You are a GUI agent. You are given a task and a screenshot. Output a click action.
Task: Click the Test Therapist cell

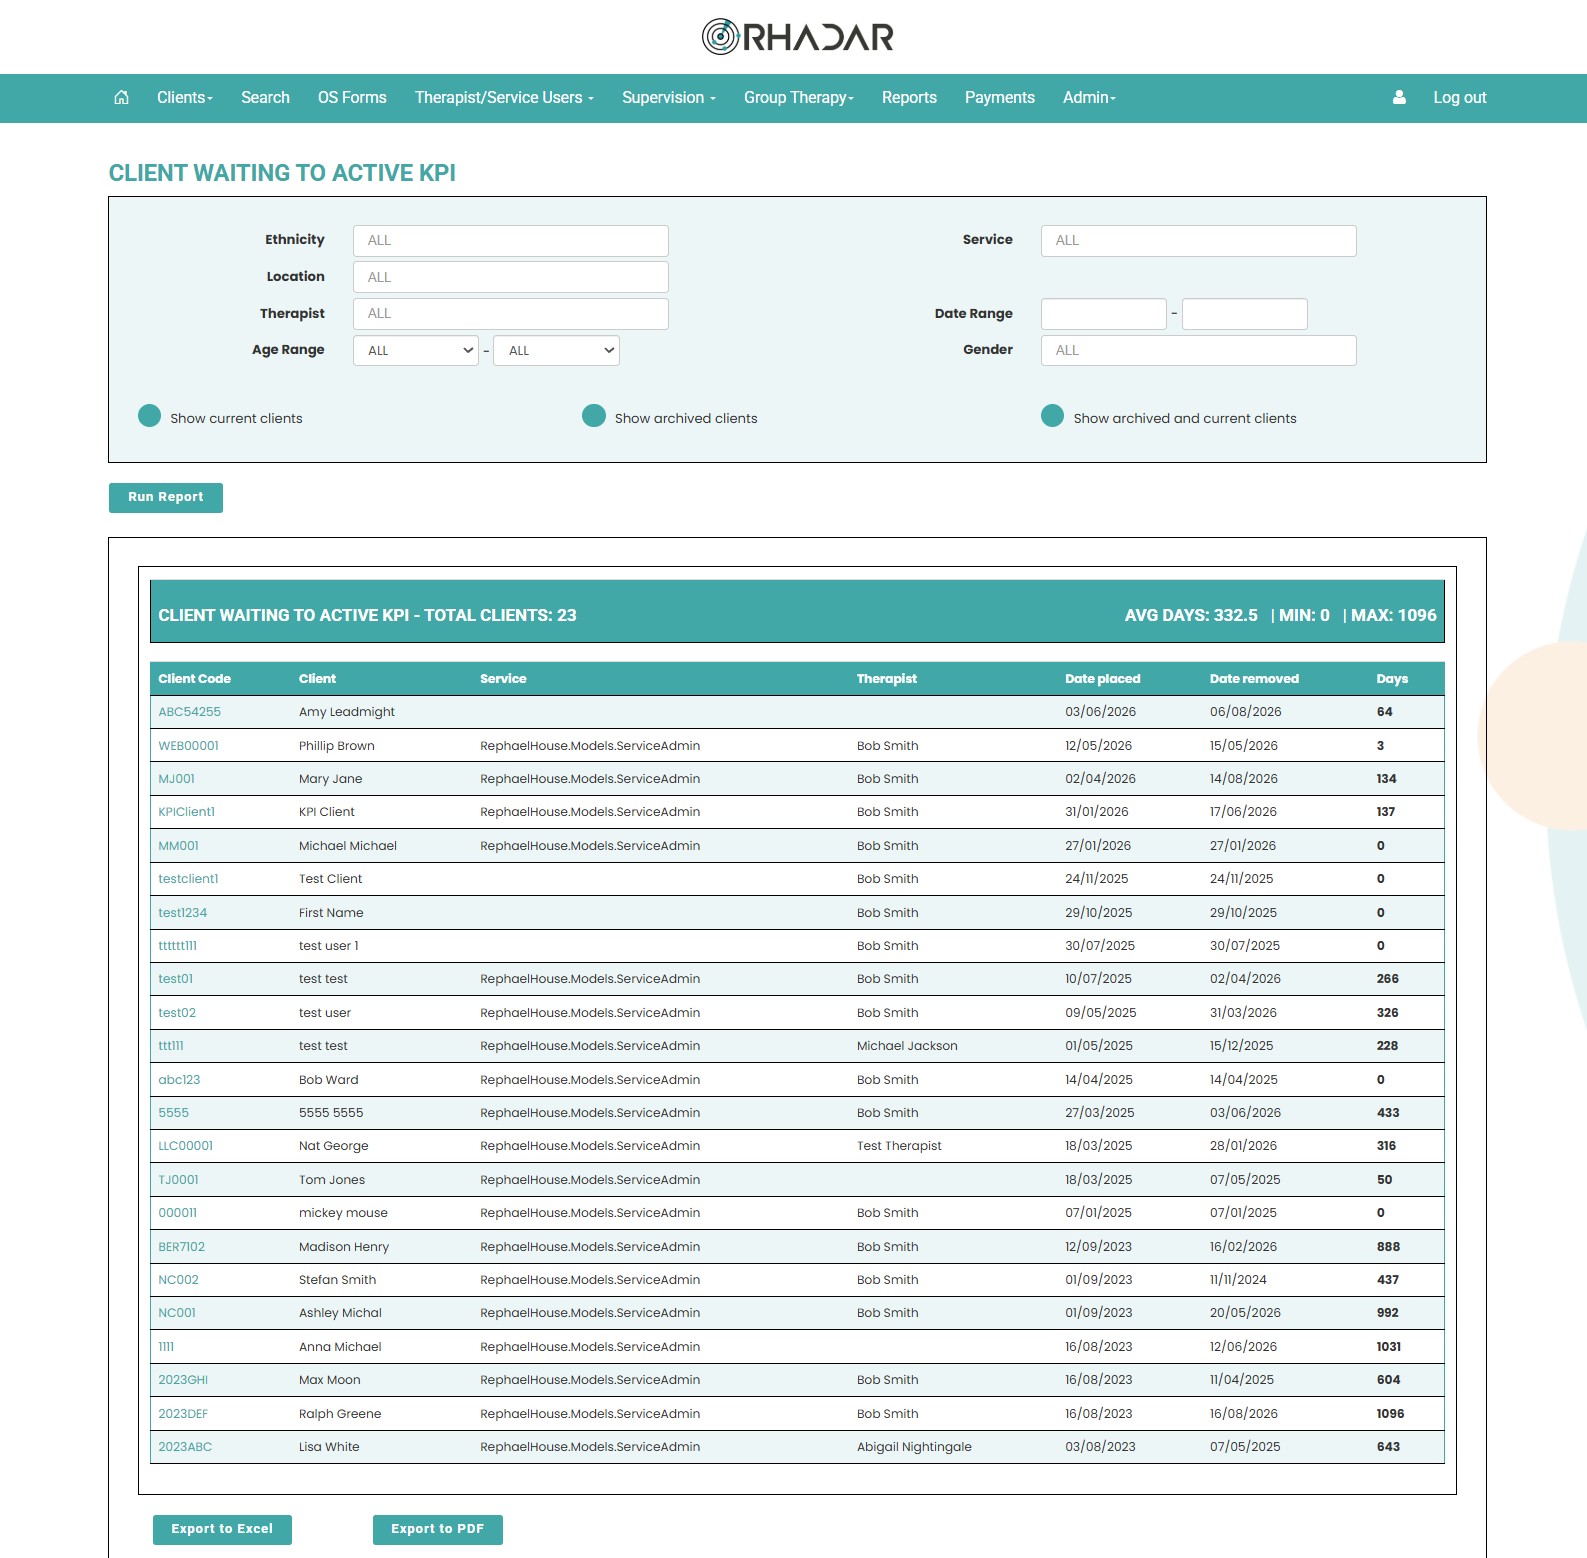click(899, 1146)
